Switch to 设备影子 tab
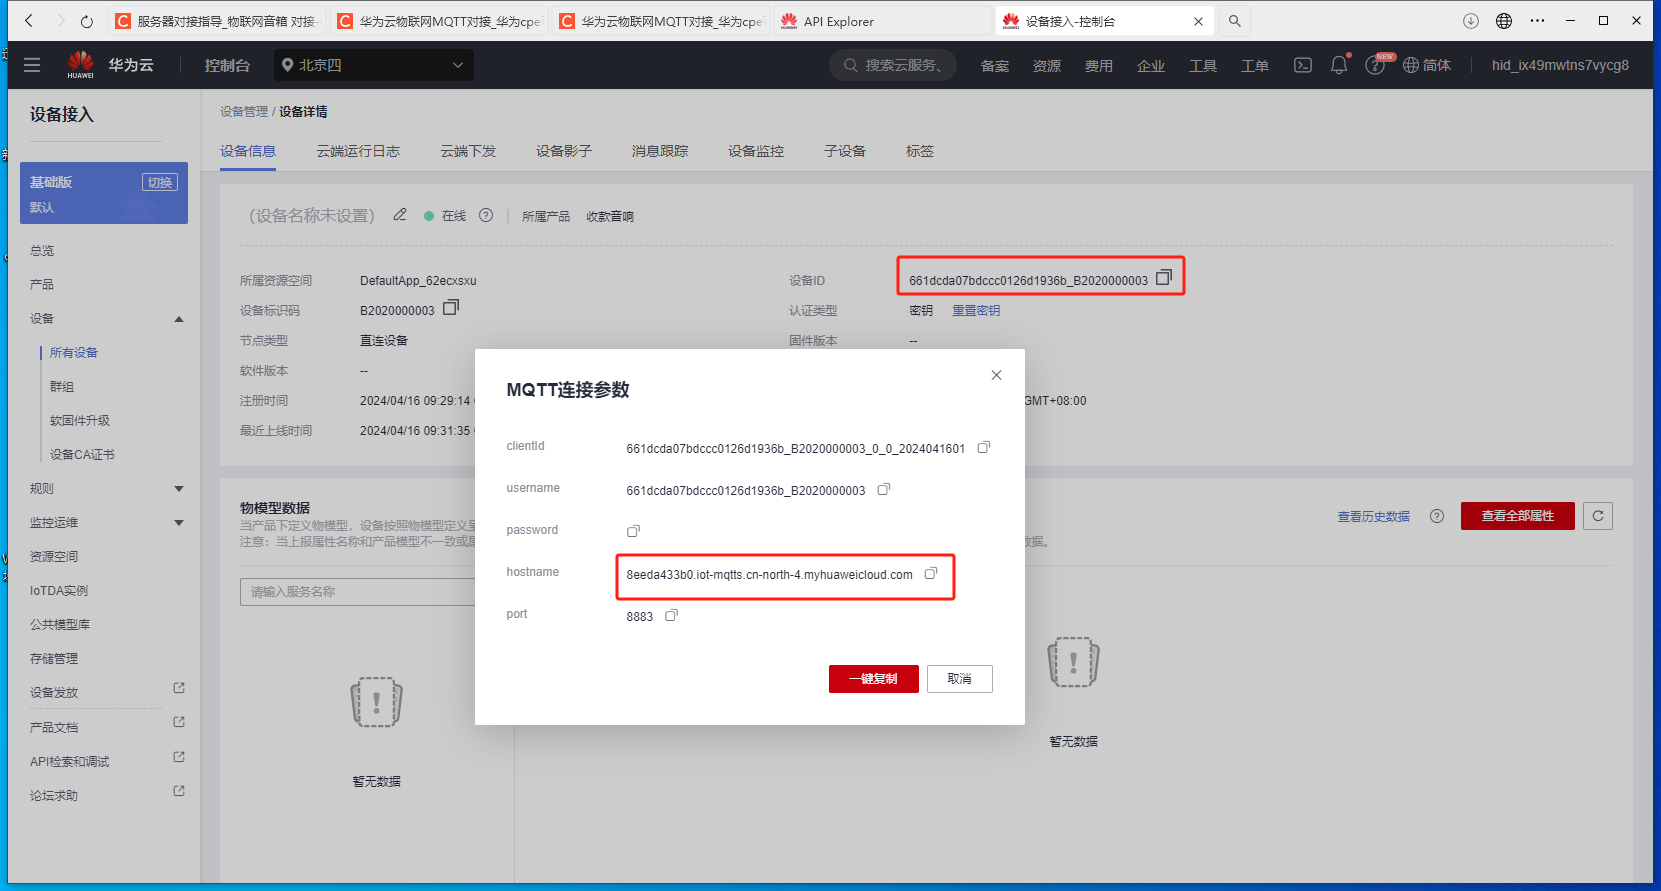 (564, 151)
